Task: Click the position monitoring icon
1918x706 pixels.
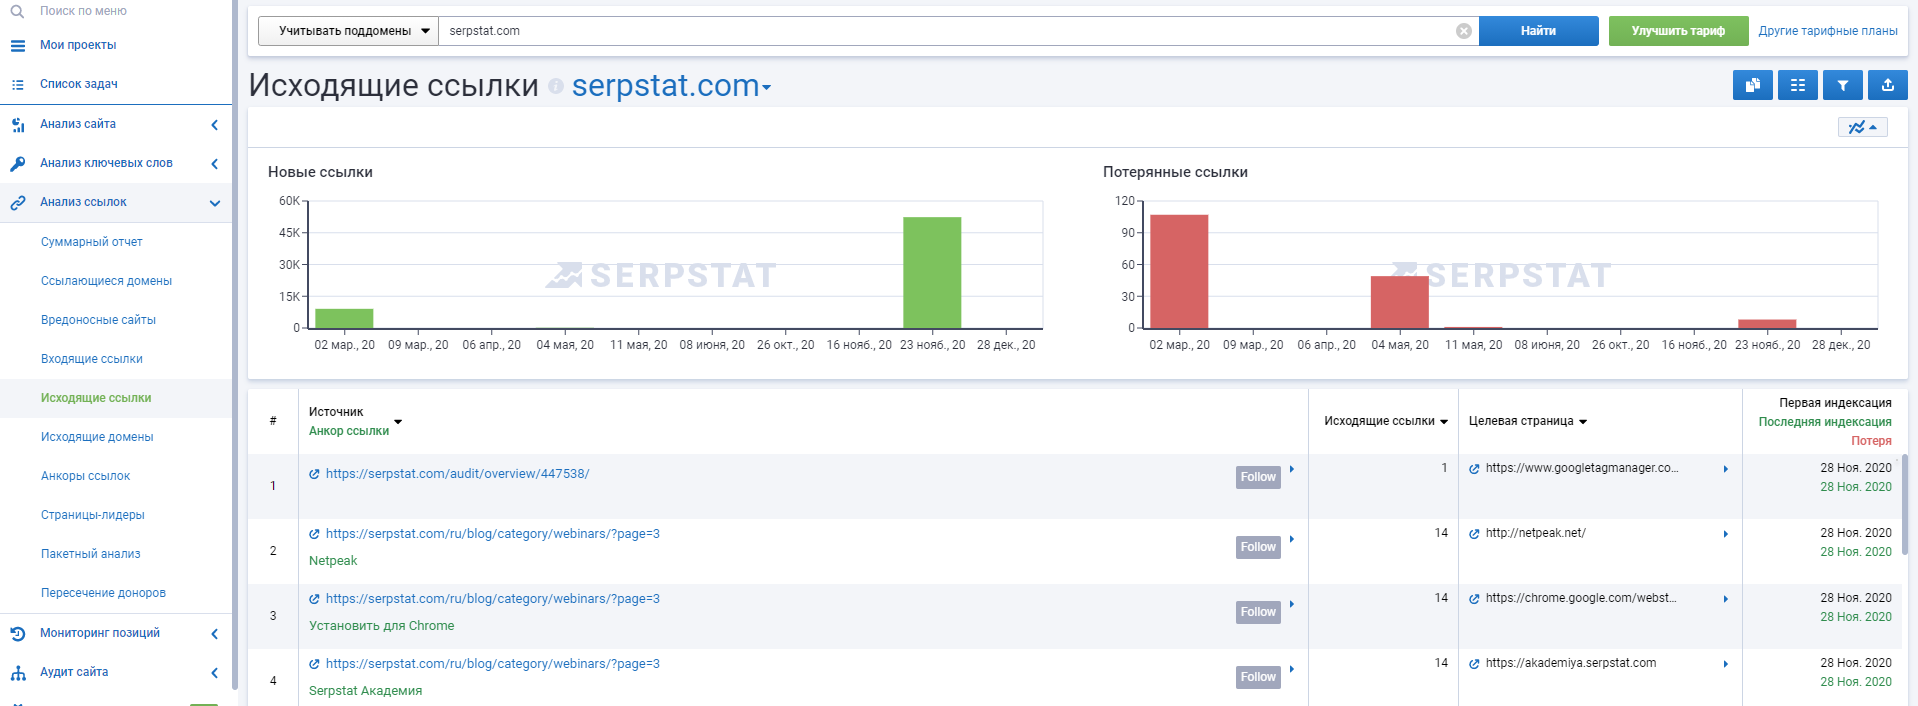Action: 17,634
